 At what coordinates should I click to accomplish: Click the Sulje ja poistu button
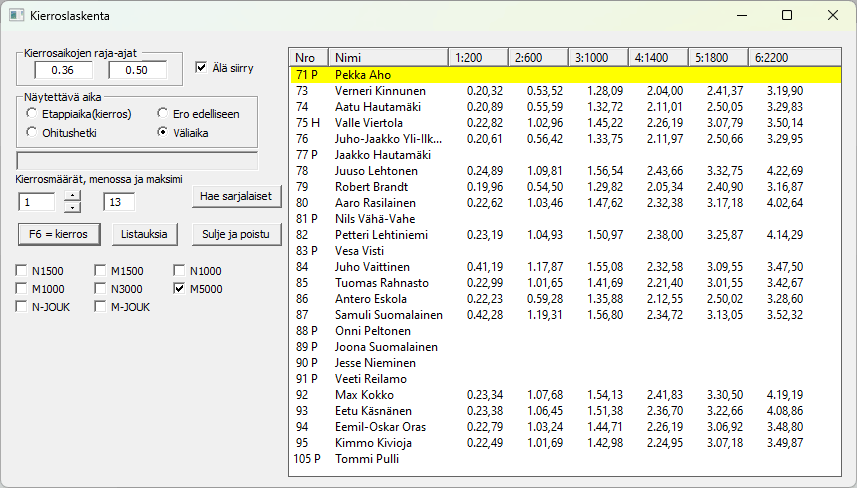click(x=231, y=234)
